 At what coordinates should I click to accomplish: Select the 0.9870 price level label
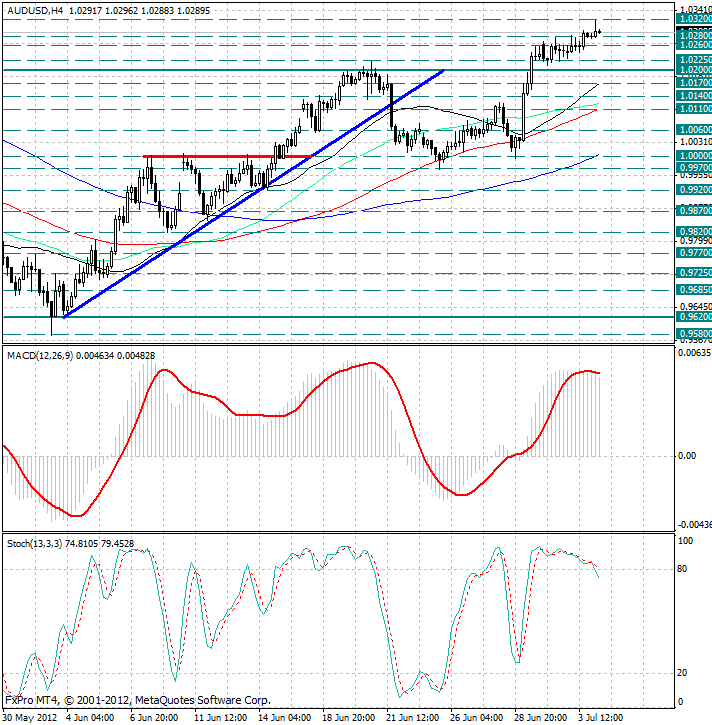point(694,211)
